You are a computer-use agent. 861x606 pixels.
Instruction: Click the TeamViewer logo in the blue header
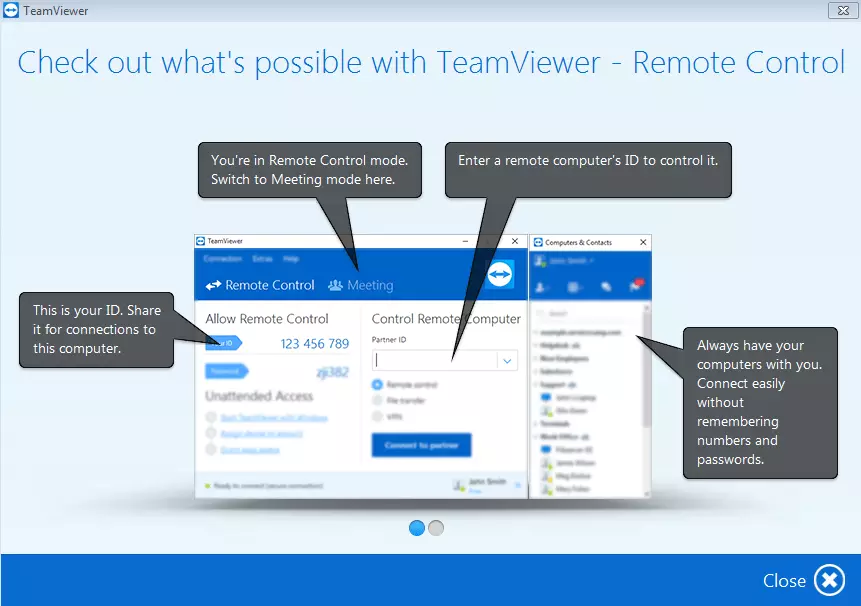[x=500, y=275]
